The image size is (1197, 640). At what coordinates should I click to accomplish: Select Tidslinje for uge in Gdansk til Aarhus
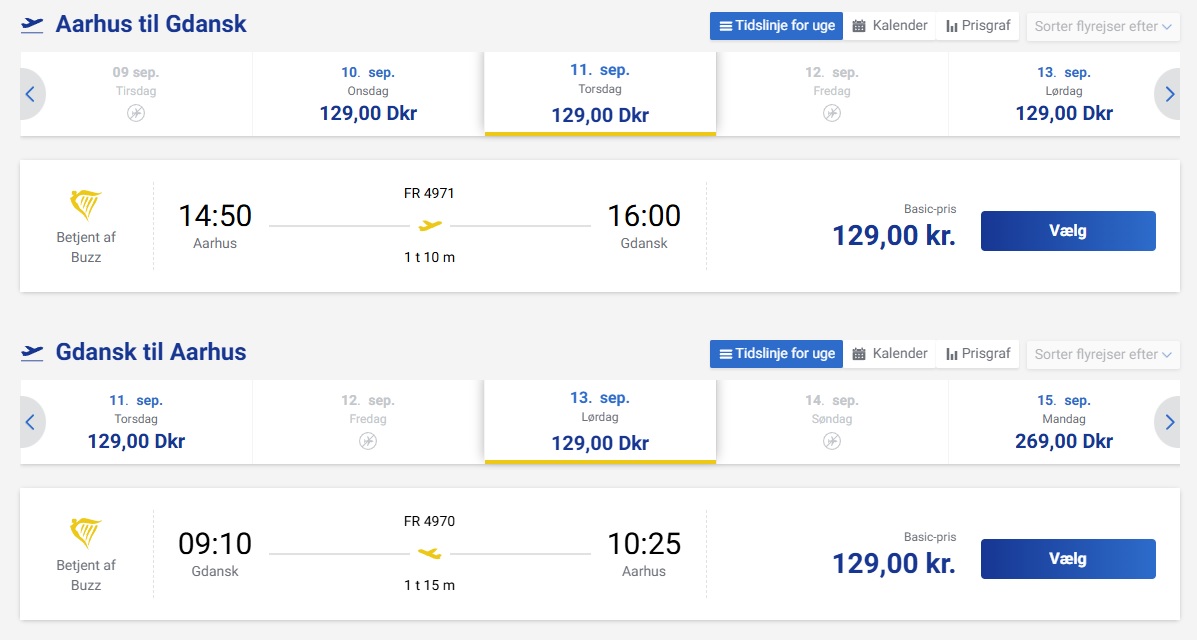(777, 354)
